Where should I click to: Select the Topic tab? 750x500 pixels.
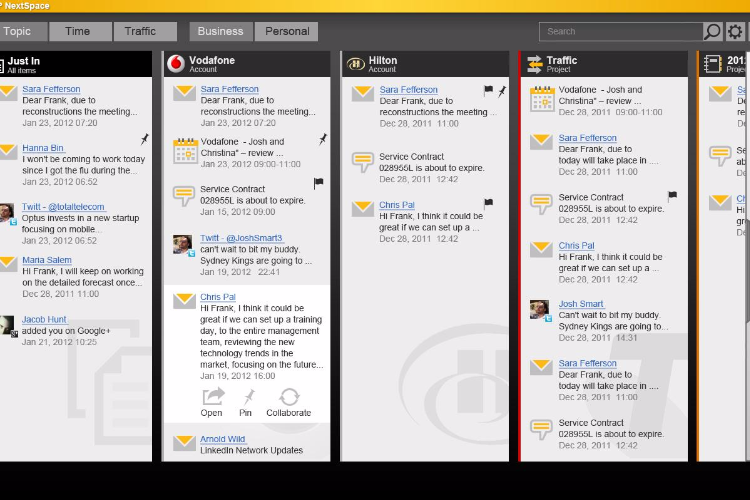click(23, 32)
